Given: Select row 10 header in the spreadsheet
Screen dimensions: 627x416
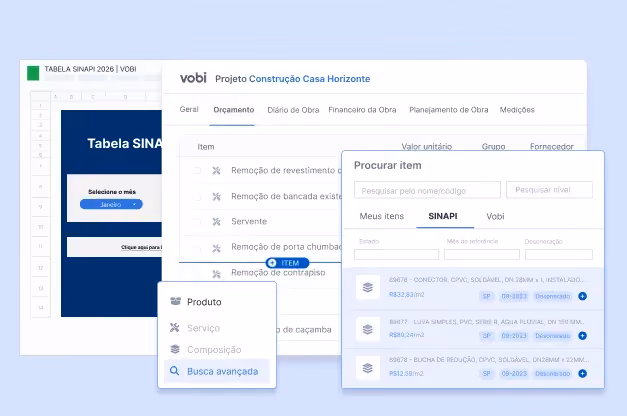Looking at the screenshot, I should click(40, 227).
